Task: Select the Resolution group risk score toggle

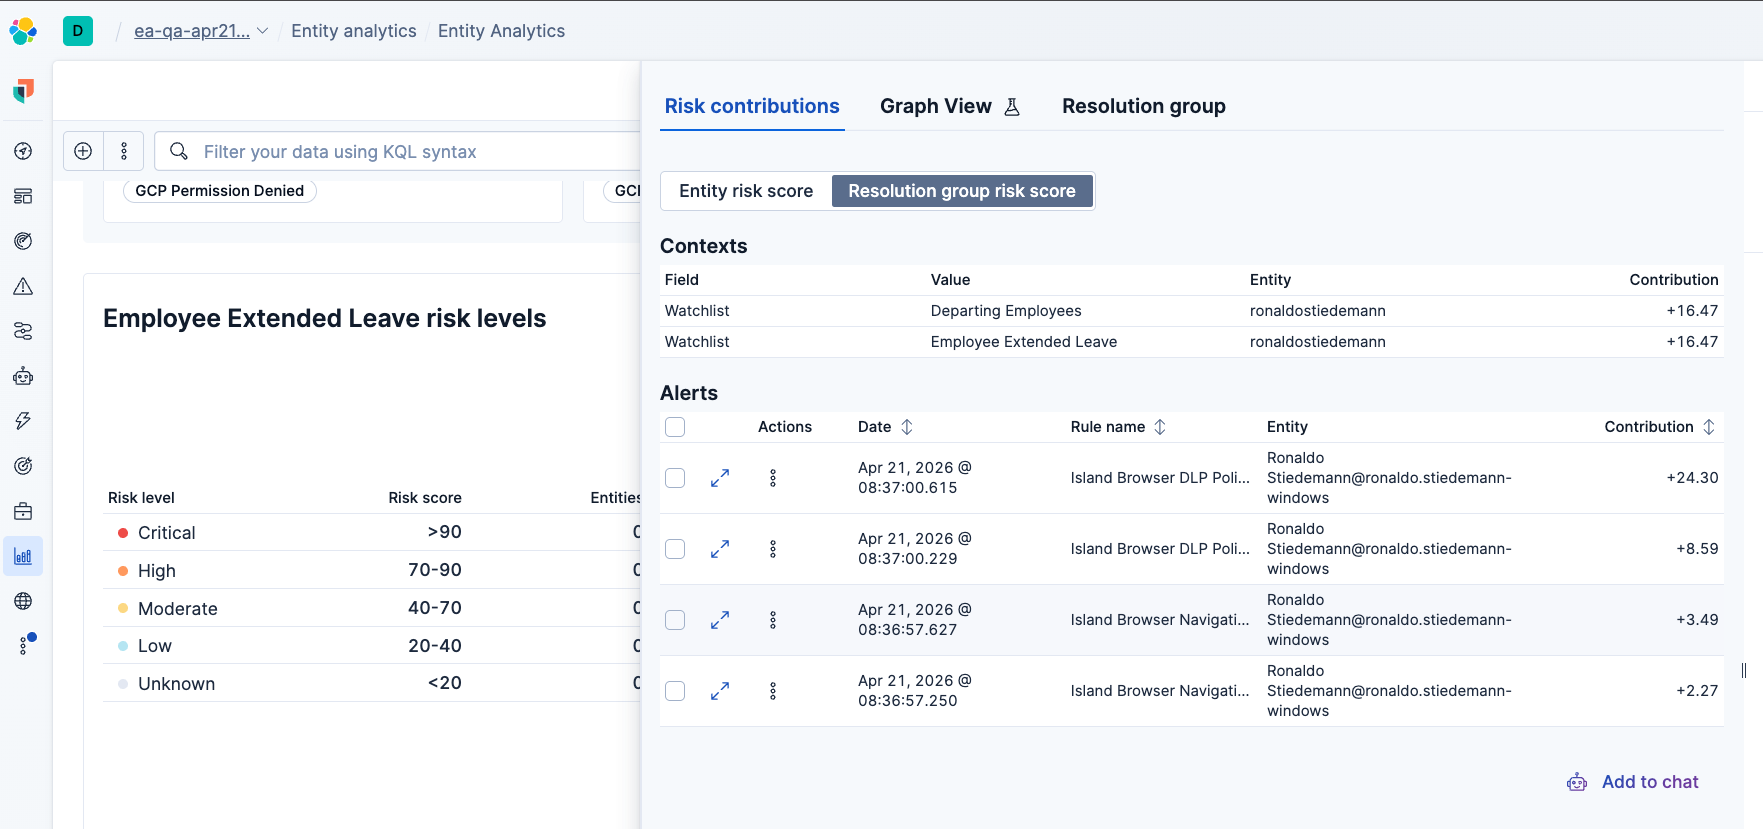Action: click(x=962, y=191)
